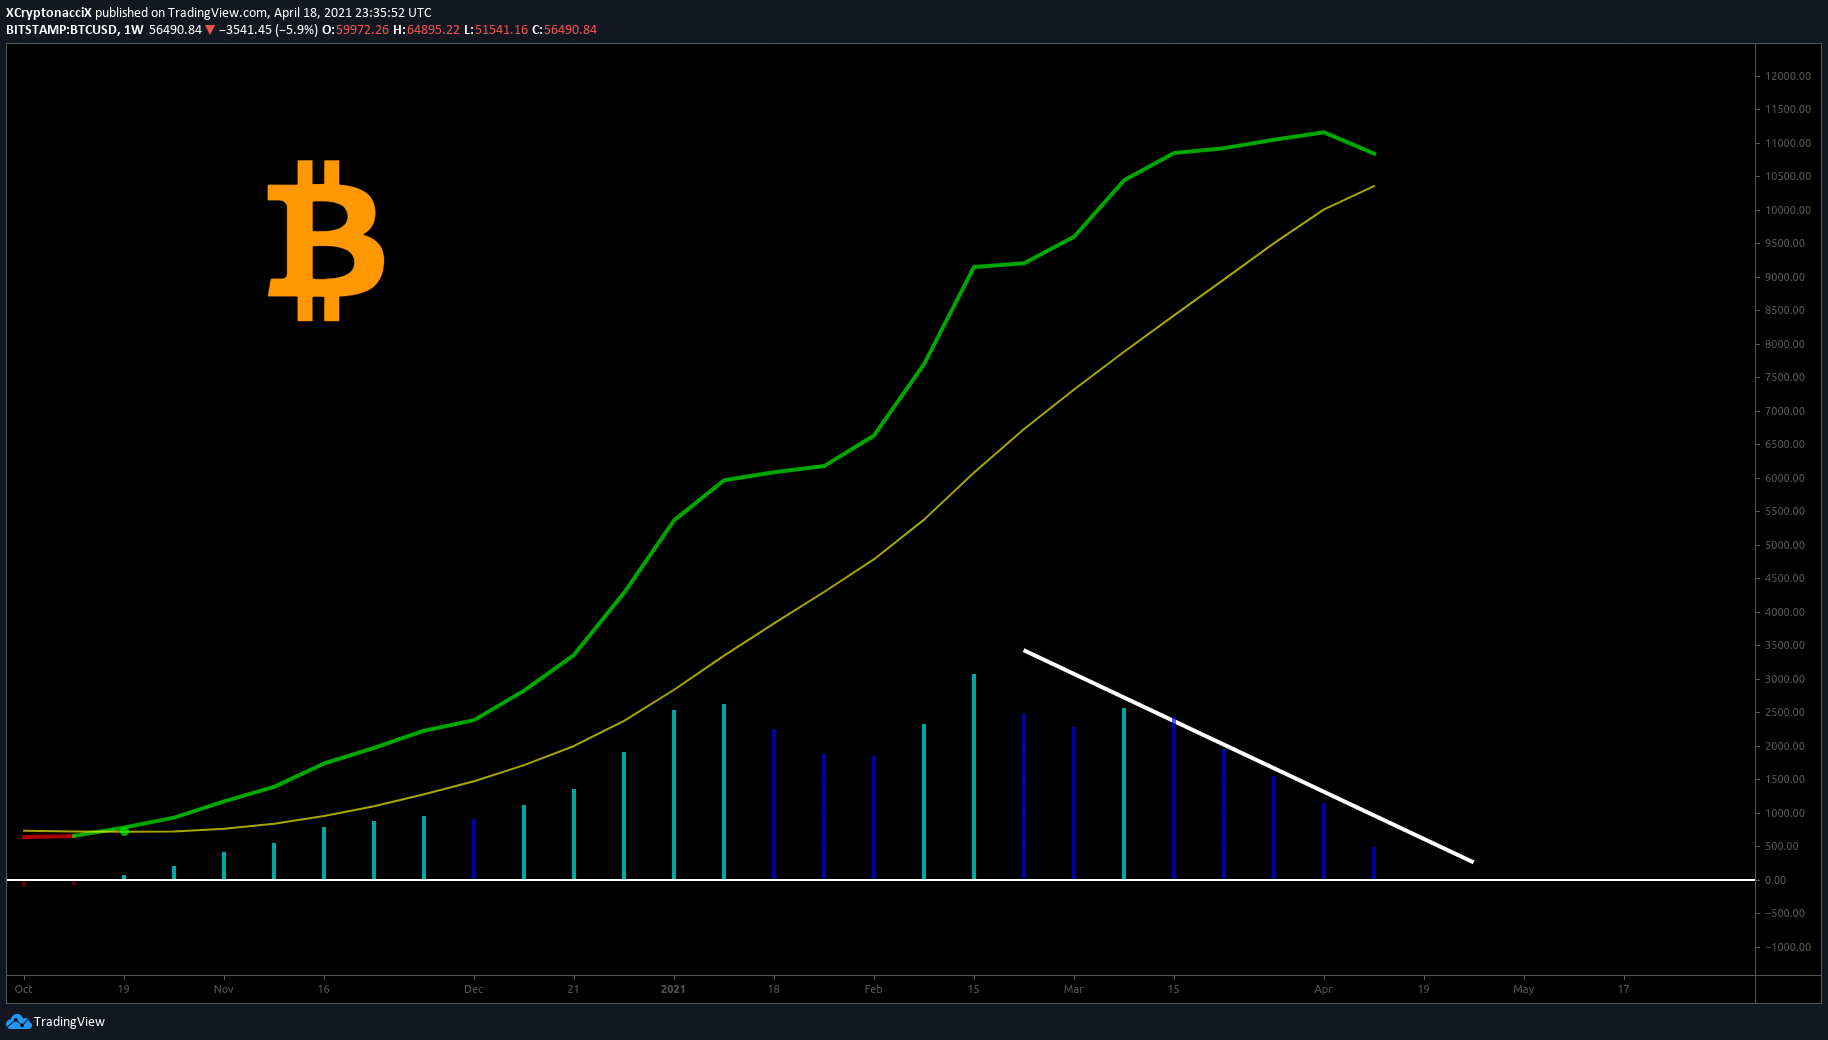Click the 18 date label on time axis

pos(773,989)
